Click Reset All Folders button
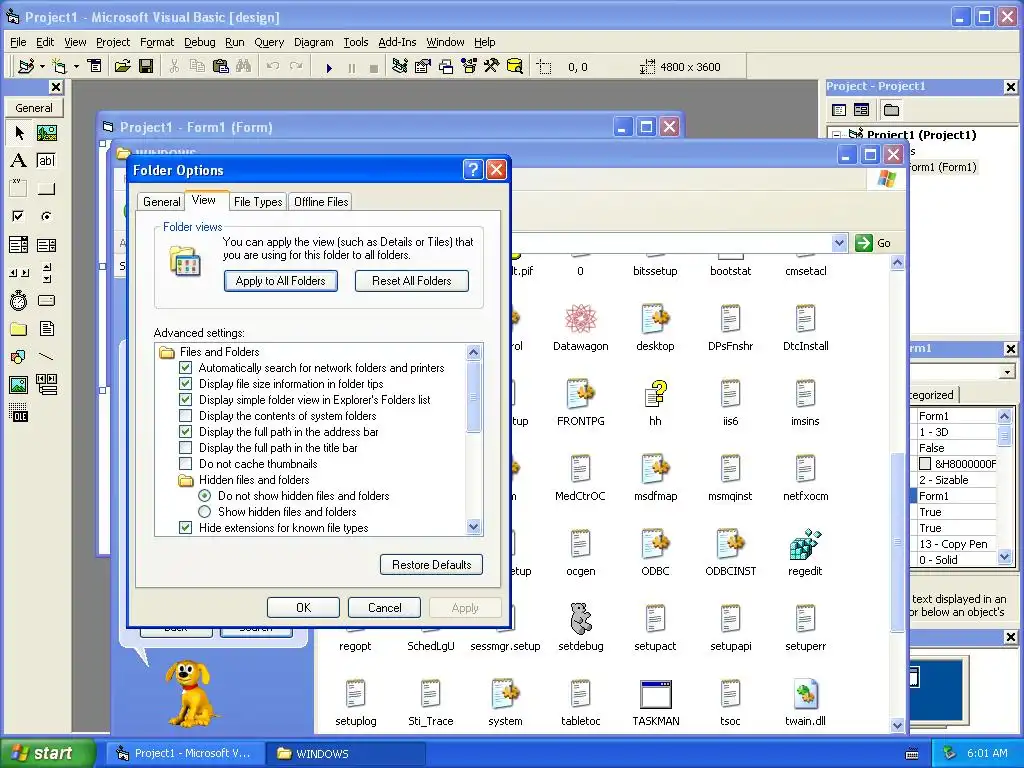 411,281
